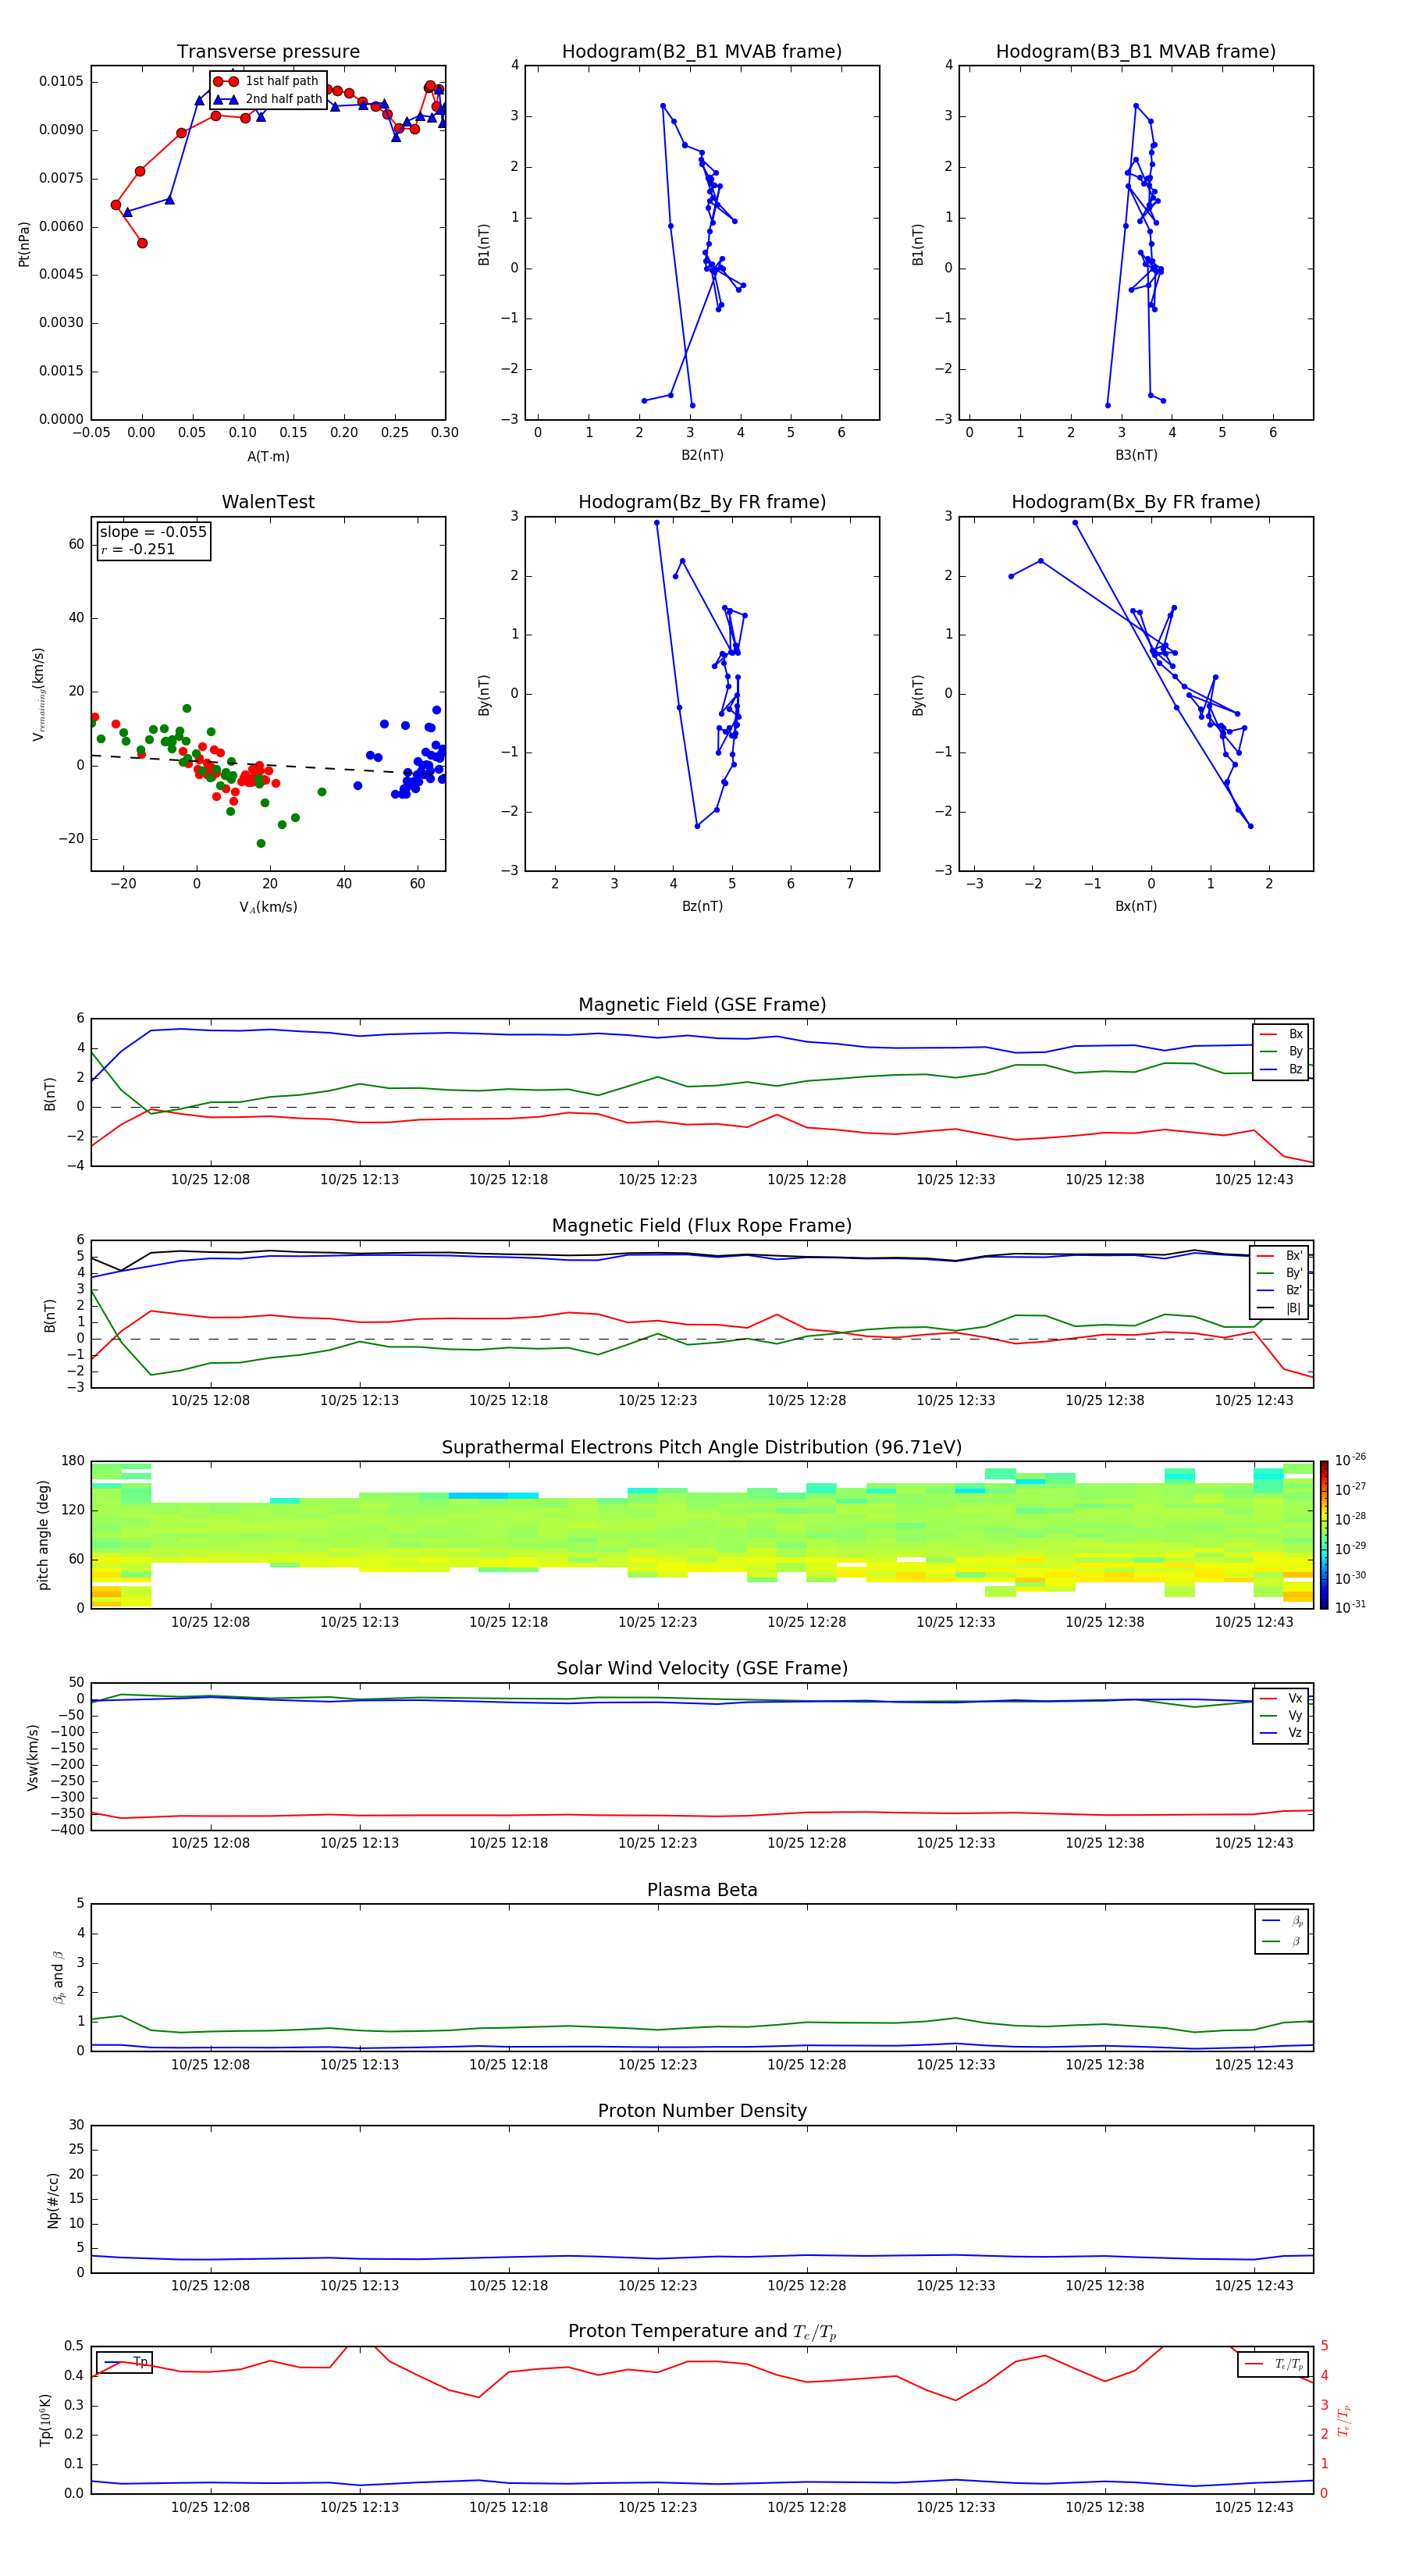The height and width of the screenshot is (2576, 1405).
Task: Click the slope = -0.055 annotation box
Action: point(153,540)
